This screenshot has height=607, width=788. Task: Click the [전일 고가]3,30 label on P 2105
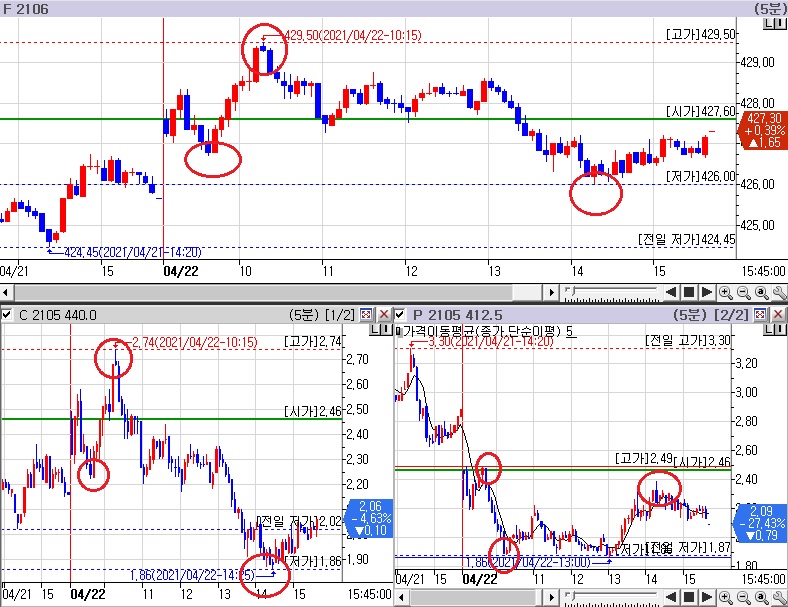click(x=687, y=341)
